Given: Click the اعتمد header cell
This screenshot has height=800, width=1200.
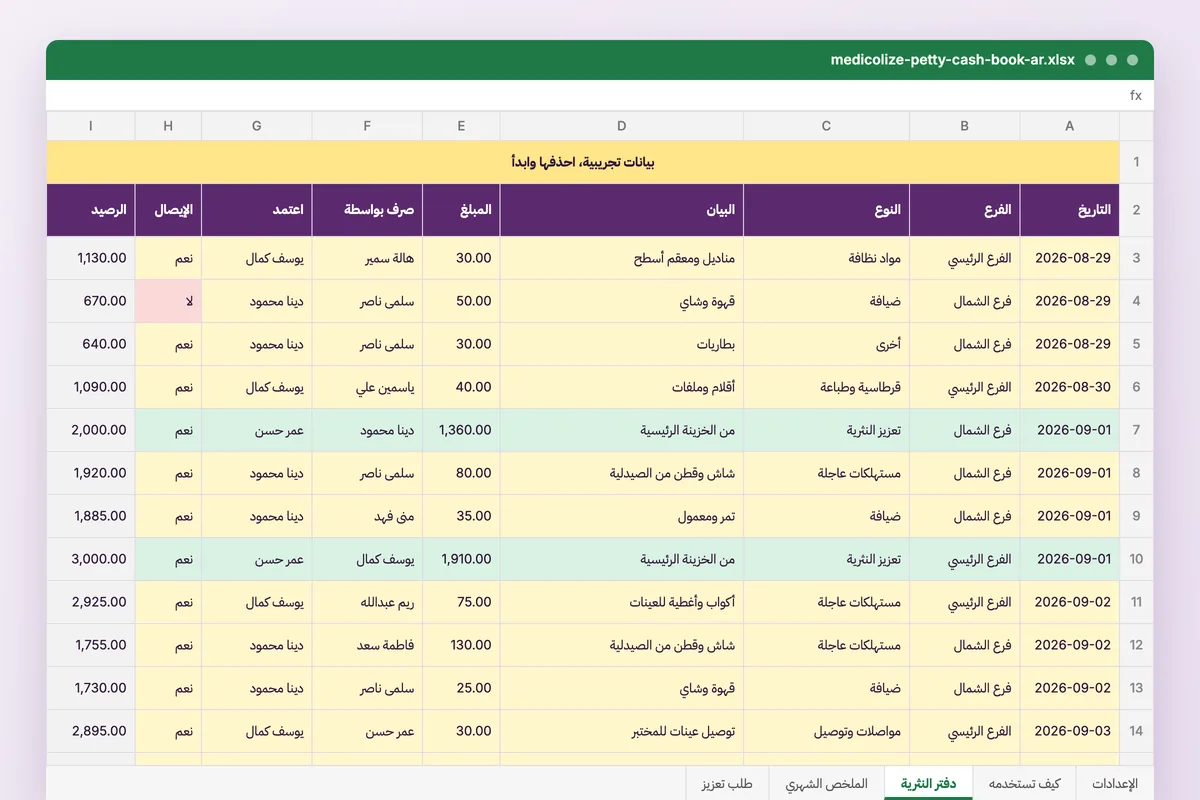Looking at the screenshot, I should click(x=257, y=210).
